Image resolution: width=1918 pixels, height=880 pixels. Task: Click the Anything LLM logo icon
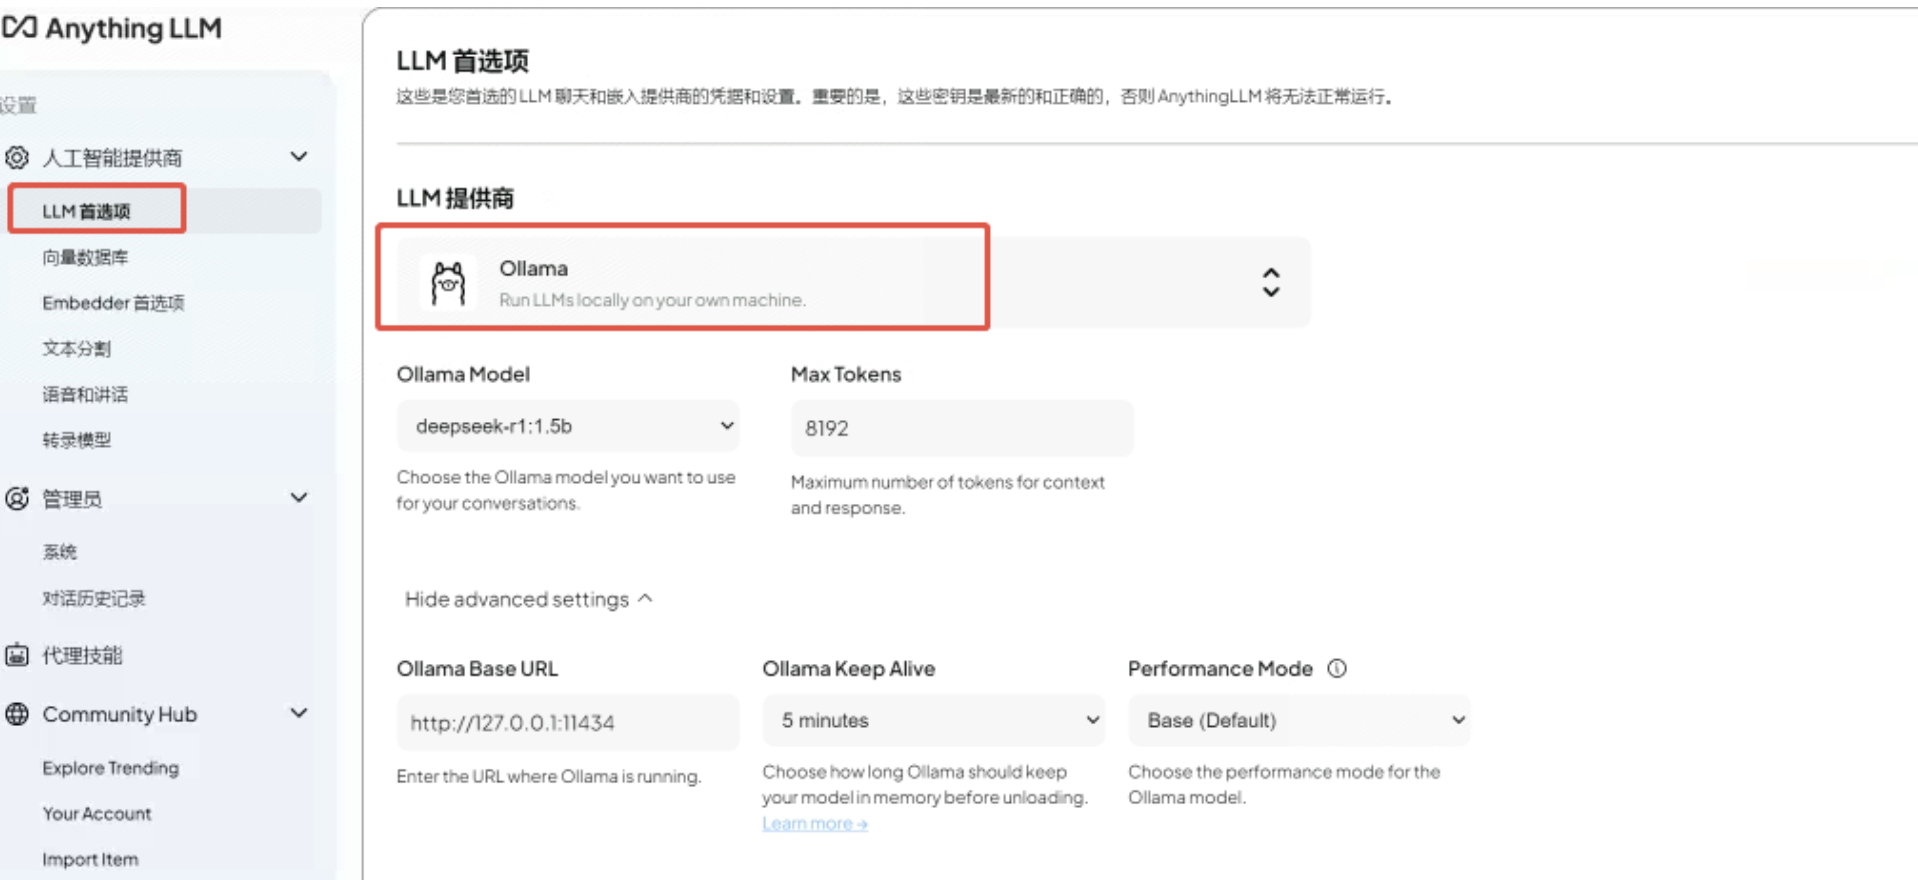click(19, 27)
